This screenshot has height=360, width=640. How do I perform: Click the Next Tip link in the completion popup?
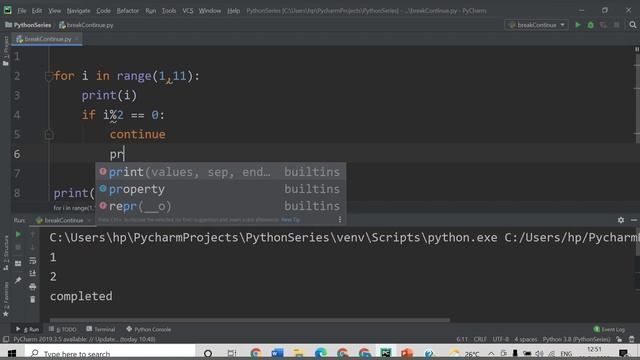pos(290,220)
